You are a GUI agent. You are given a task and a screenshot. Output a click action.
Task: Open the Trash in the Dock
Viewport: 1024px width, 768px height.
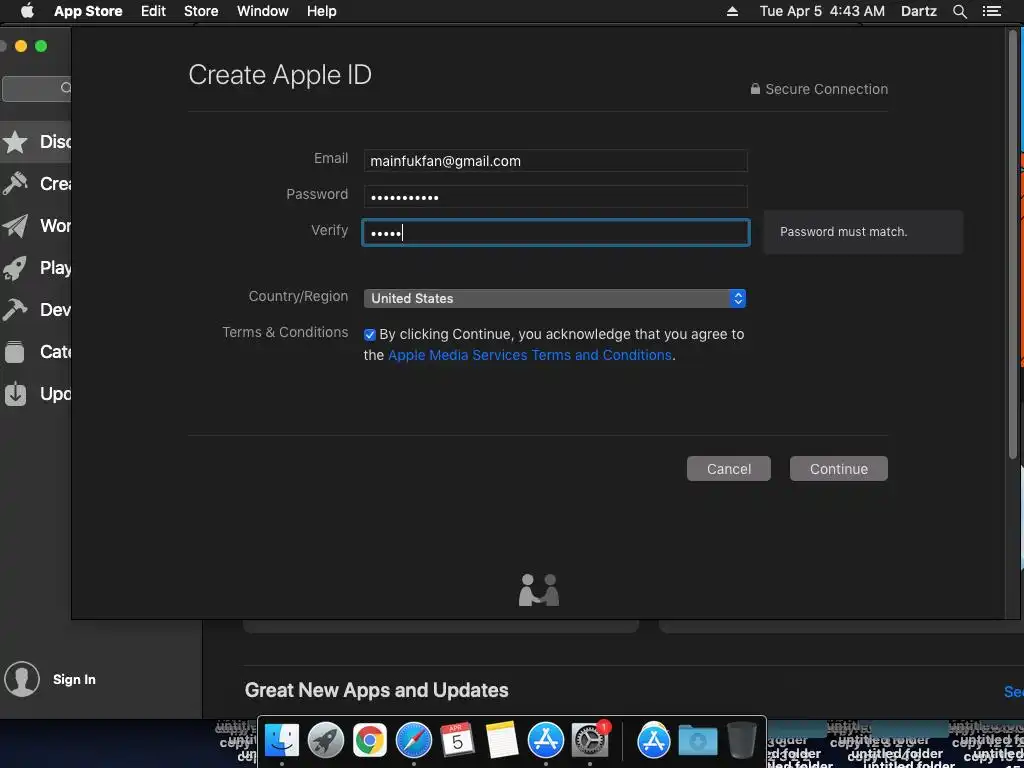click(x=742, y=741)
